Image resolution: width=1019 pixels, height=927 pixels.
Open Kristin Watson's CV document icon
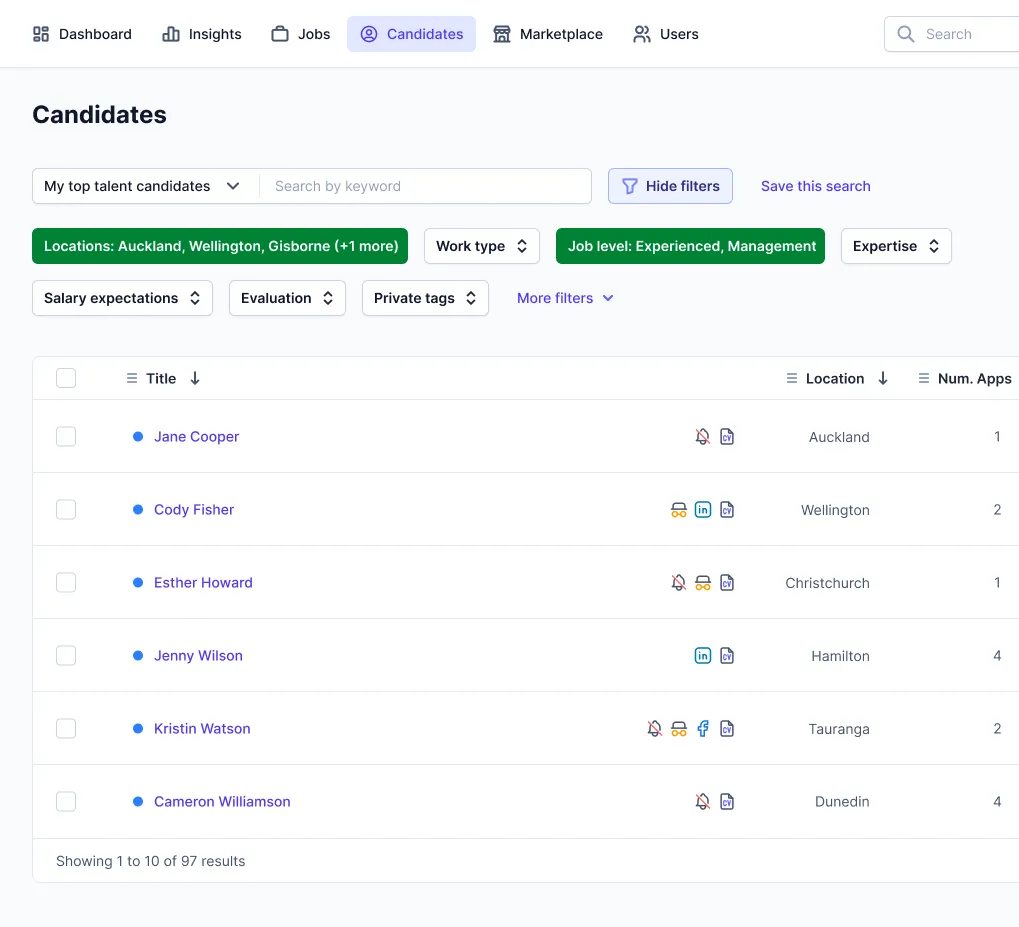(x=727, y=729)
